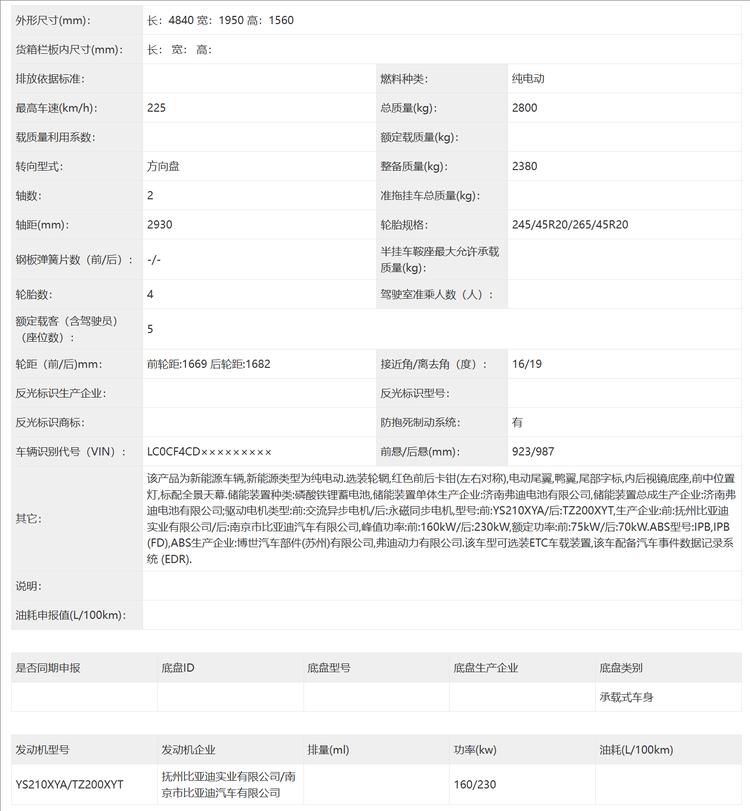Click the 其它 row label
The width and height of the screenshot is (750, 811).
pos(28,519)
